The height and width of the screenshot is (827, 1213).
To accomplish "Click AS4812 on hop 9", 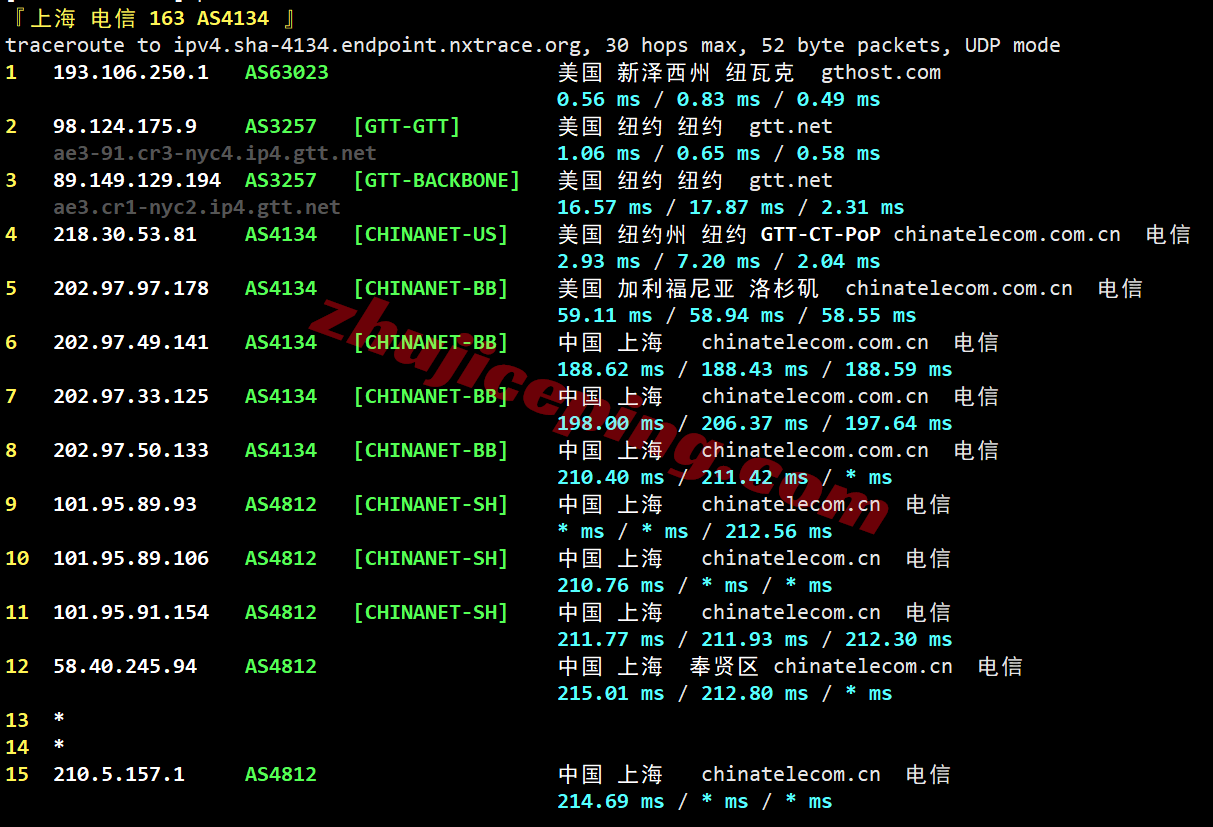I will click(281, 504).
